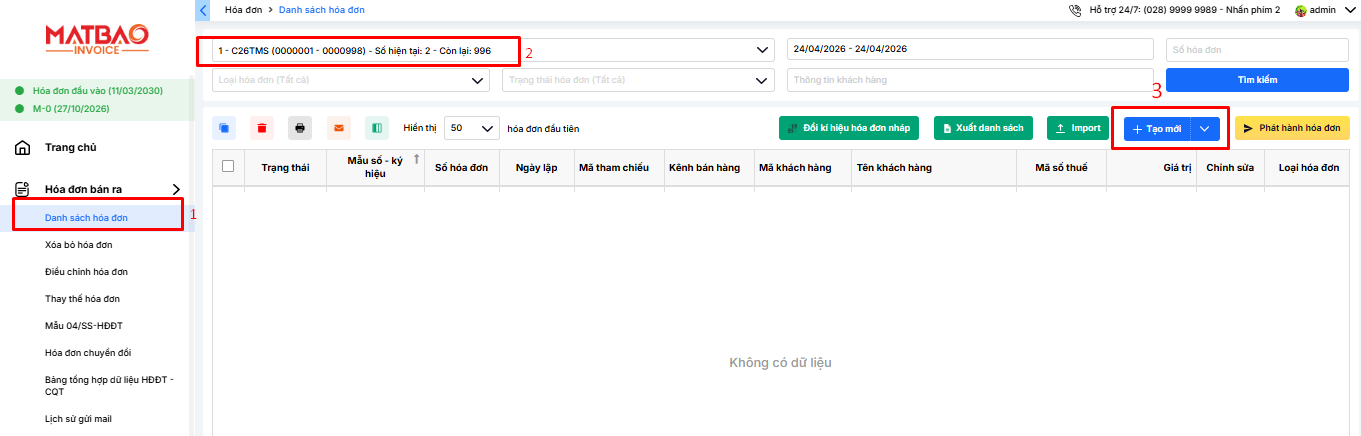
Task: Click the Trang chủ home icon
Action: point(22,148)
